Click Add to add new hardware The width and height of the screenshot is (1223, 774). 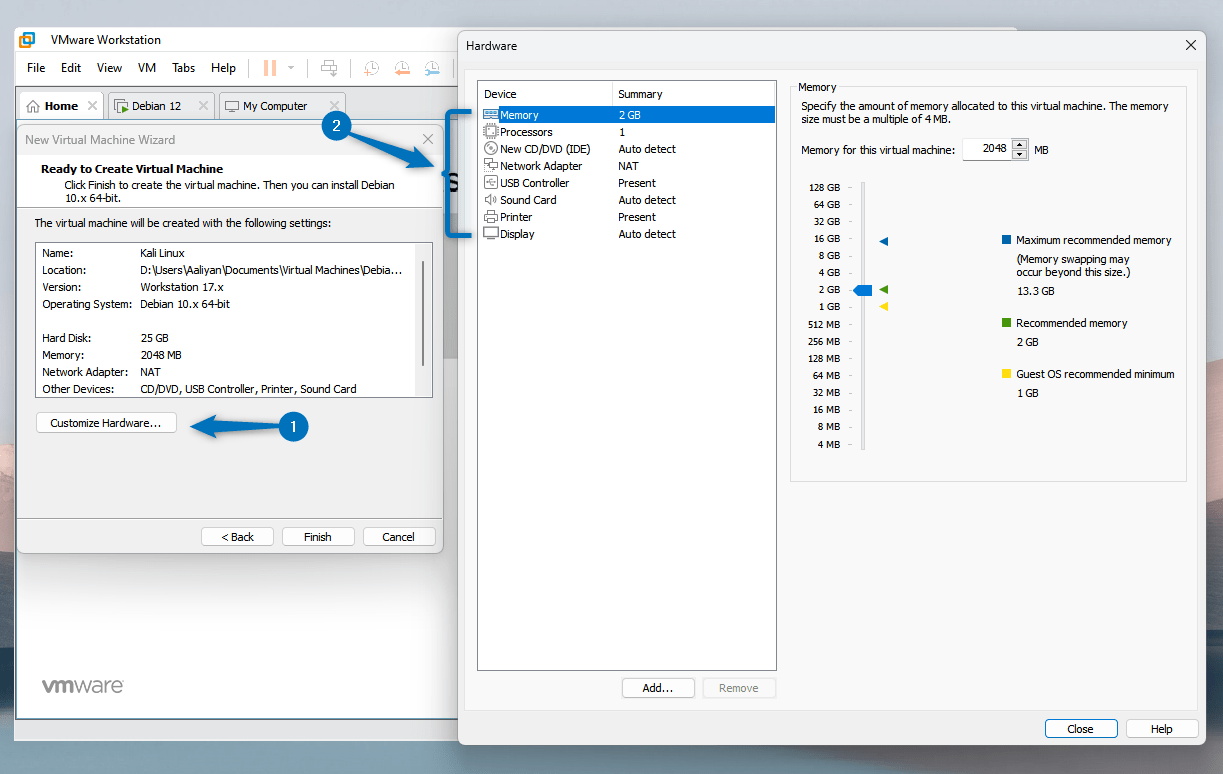(658, 687)
